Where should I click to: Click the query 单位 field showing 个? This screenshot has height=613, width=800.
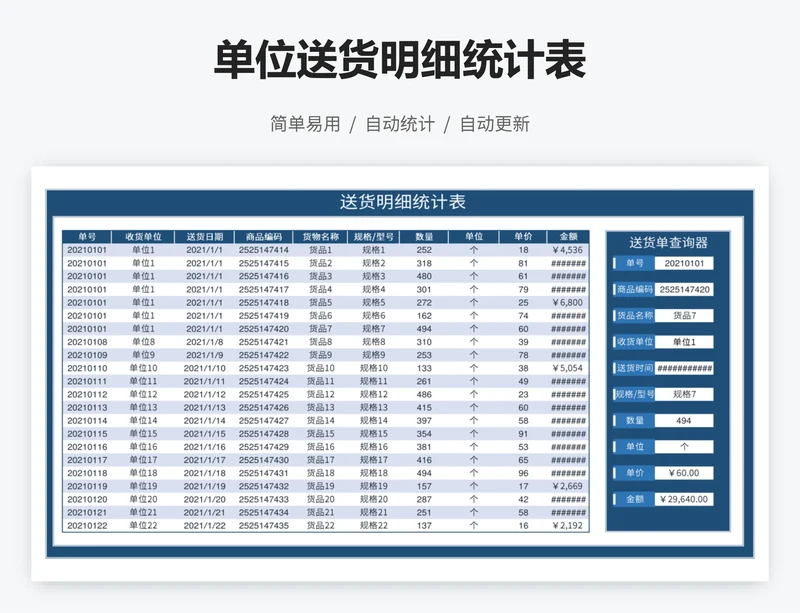(x=684, y=447)
